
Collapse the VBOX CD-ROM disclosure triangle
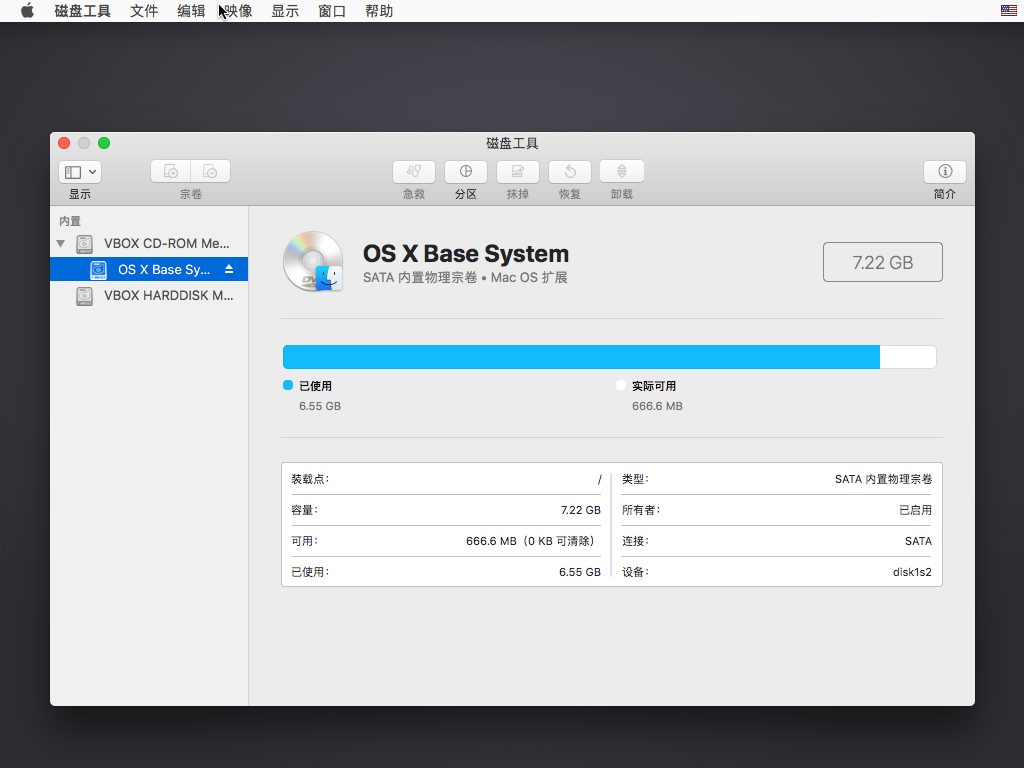tap(61, 243)
